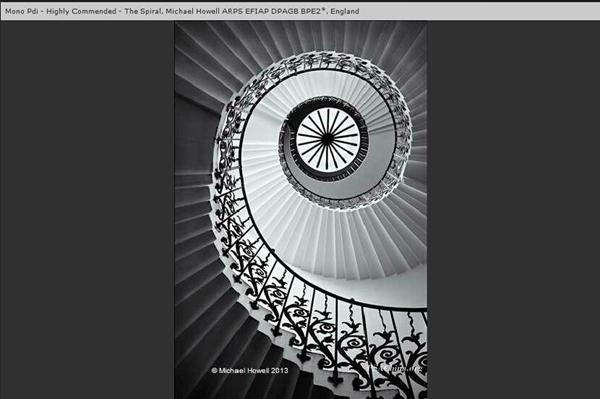This screenshot has width=600, height=399.
Task: Click the 'EFIAP' distinction text
Action: 256,11
